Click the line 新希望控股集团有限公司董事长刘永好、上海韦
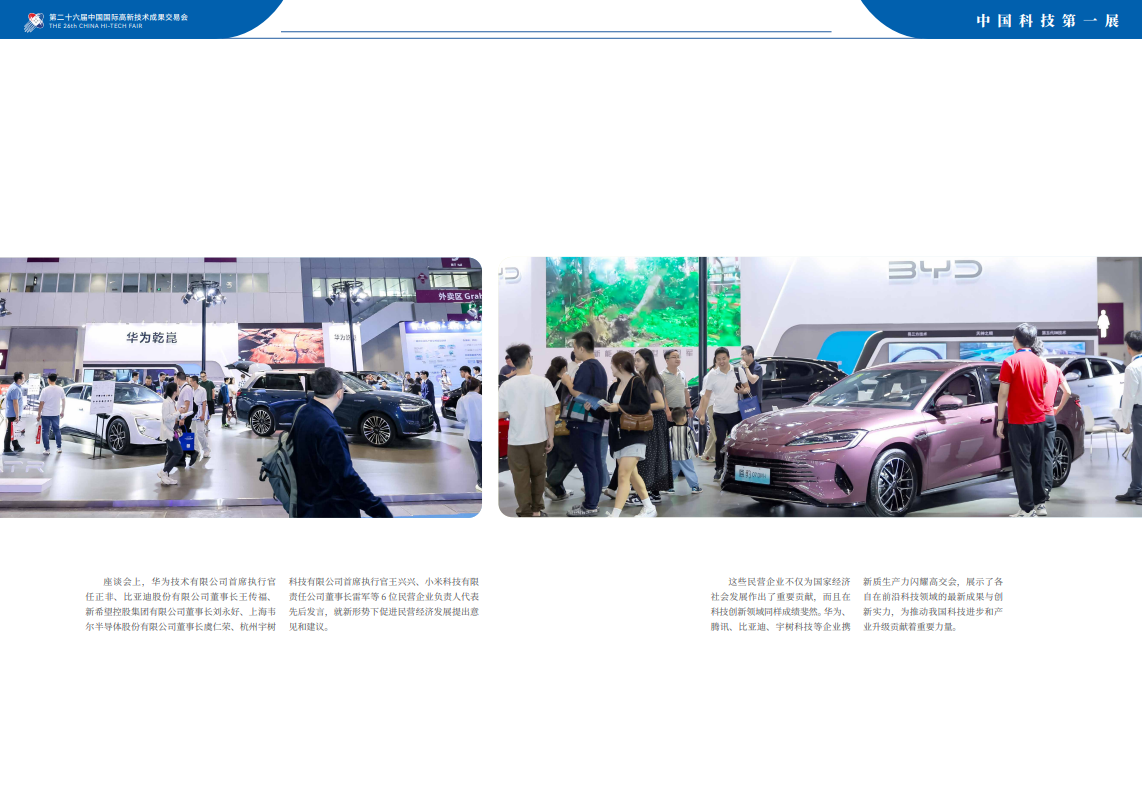The width and height of the screenshot is (1142, 796). (x=181, y=612)
